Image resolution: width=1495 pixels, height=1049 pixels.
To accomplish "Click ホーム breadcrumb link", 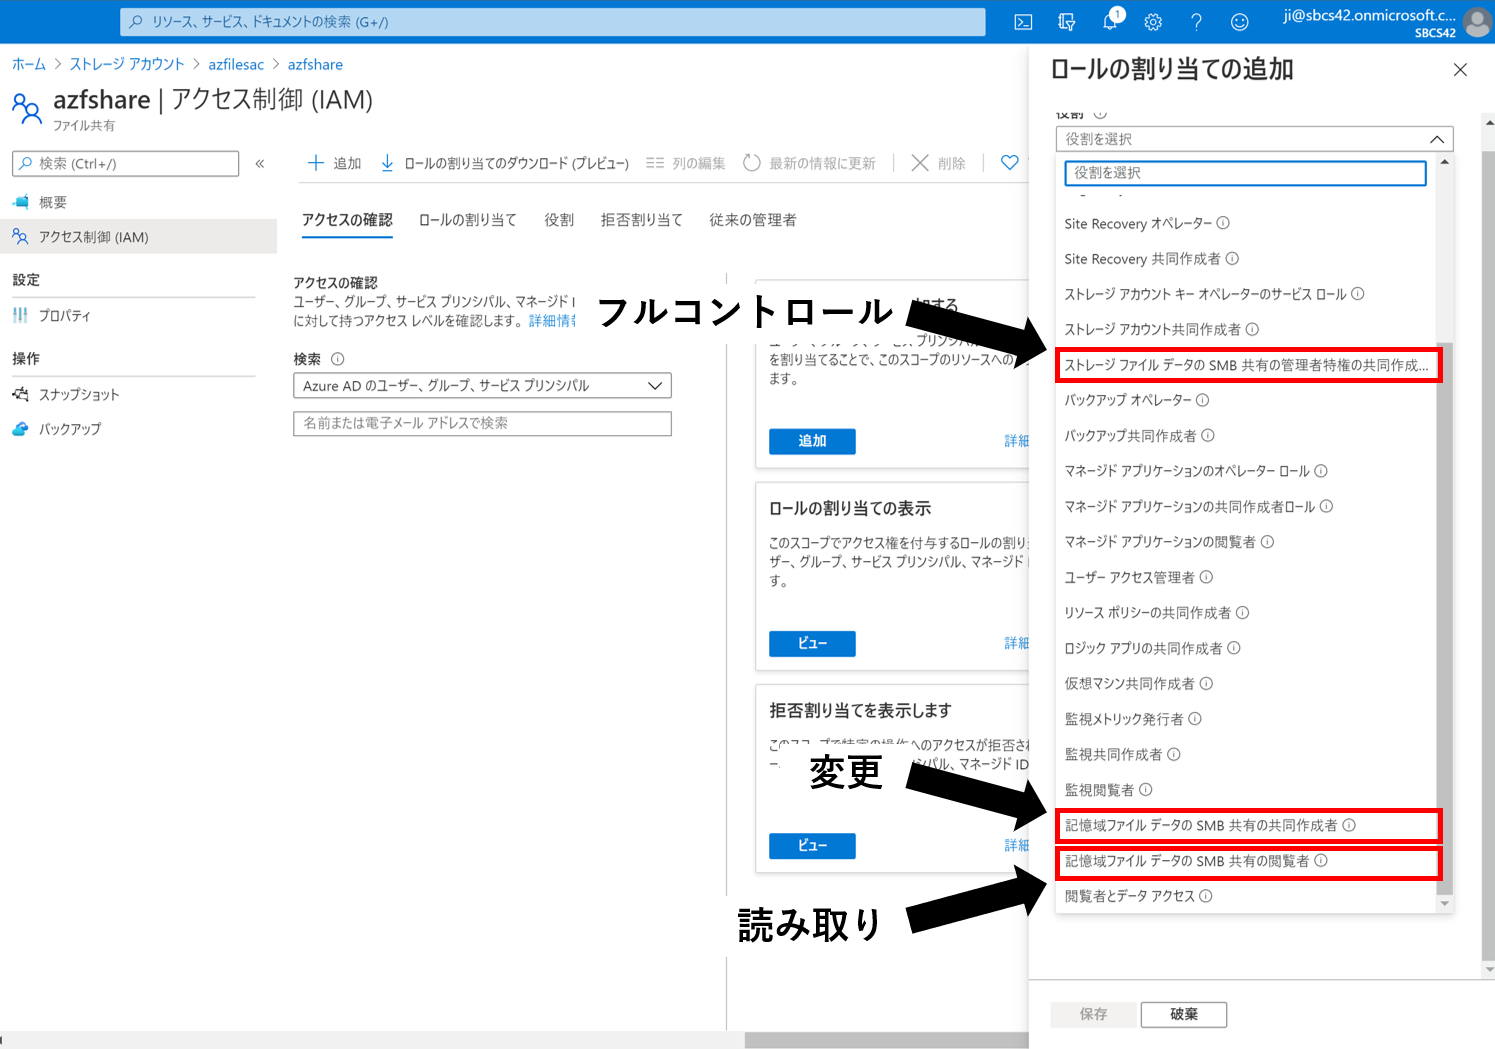I will (29, 64).
